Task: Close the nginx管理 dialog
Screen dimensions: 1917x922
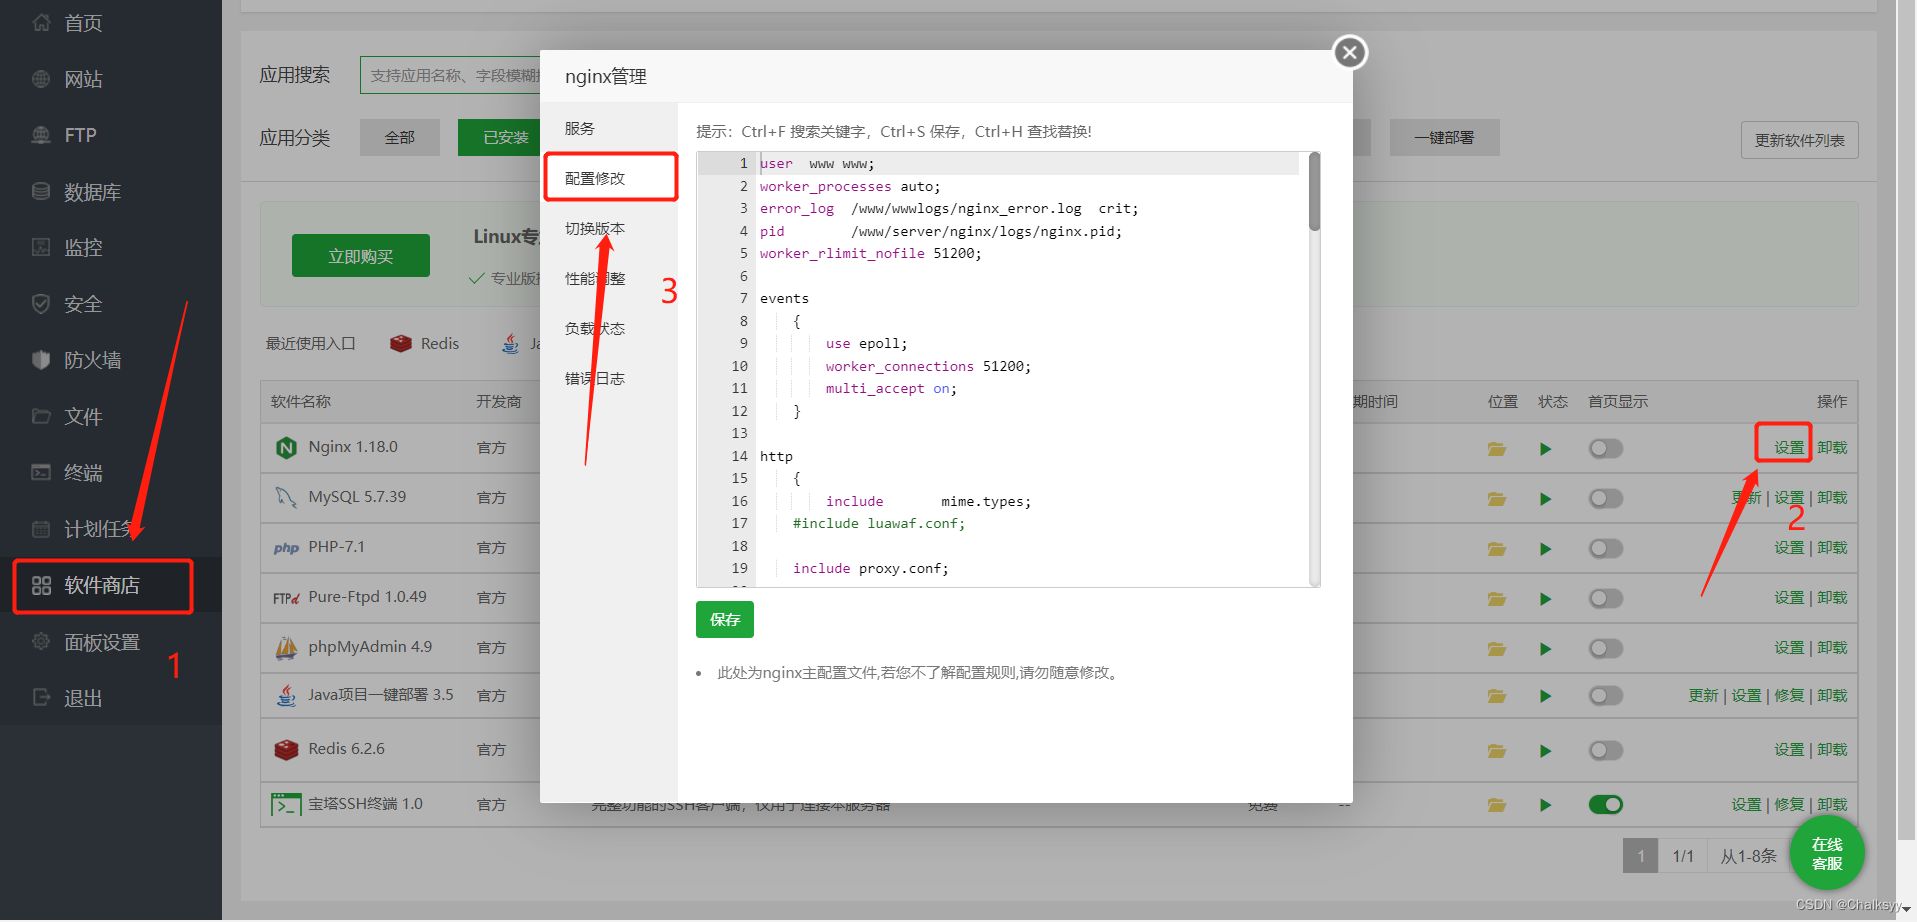Action: tap(1350, 52)
